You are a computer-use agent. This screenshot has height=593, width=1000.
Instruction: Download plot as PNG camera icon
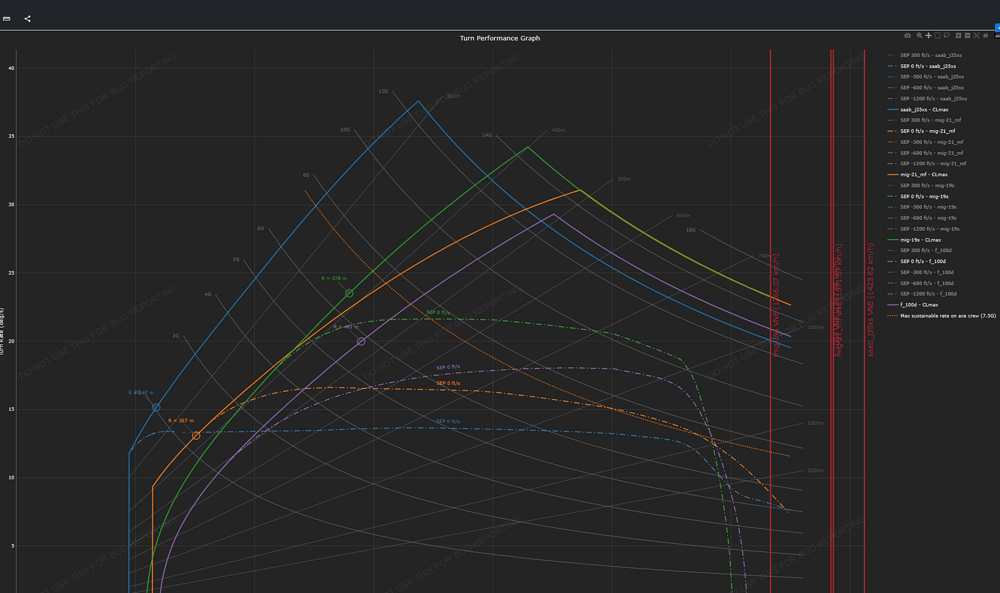tap(908, 36)
